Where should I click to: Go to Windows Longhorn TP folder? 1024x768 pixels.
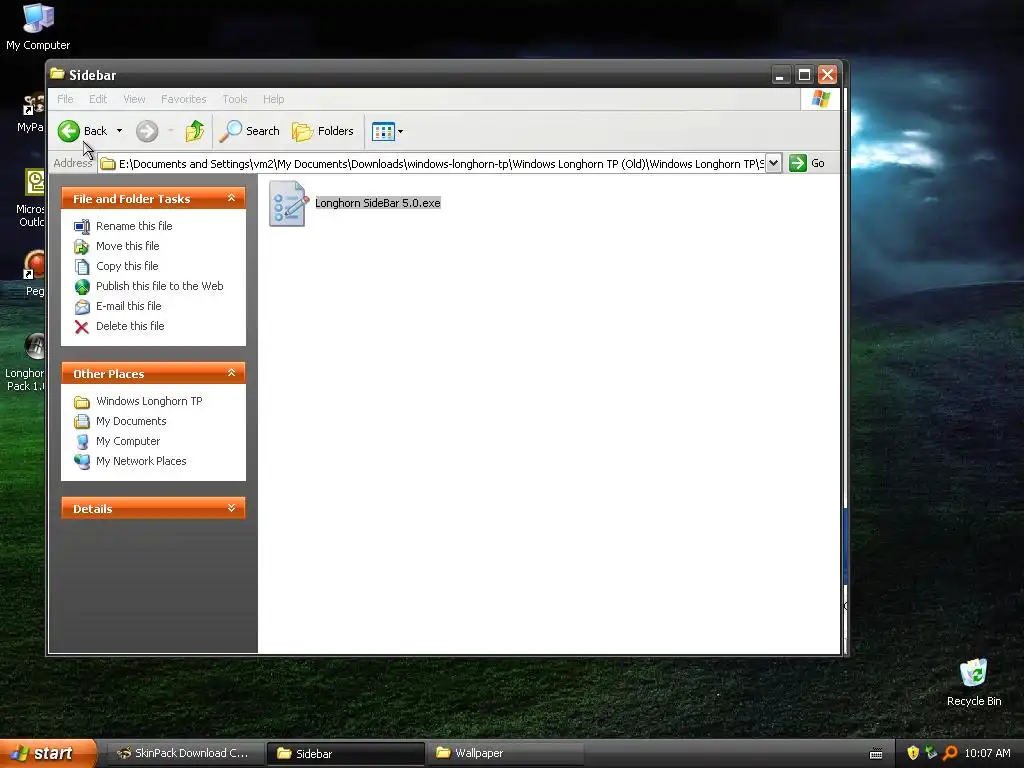point(149,401)
